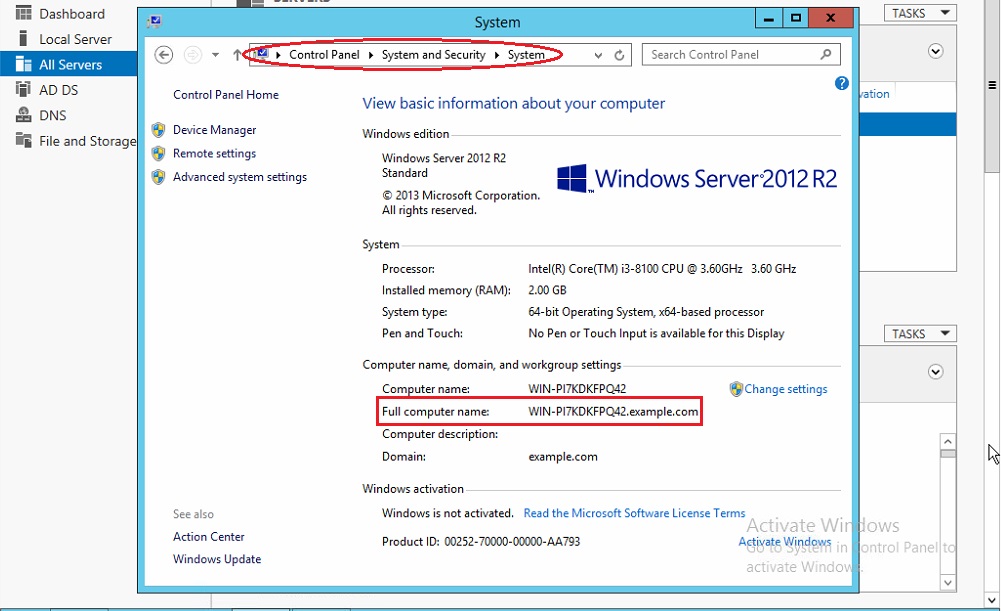Collapse the lower Server Manager panel chevron
1001x611 pixels.
coord(936,372)
